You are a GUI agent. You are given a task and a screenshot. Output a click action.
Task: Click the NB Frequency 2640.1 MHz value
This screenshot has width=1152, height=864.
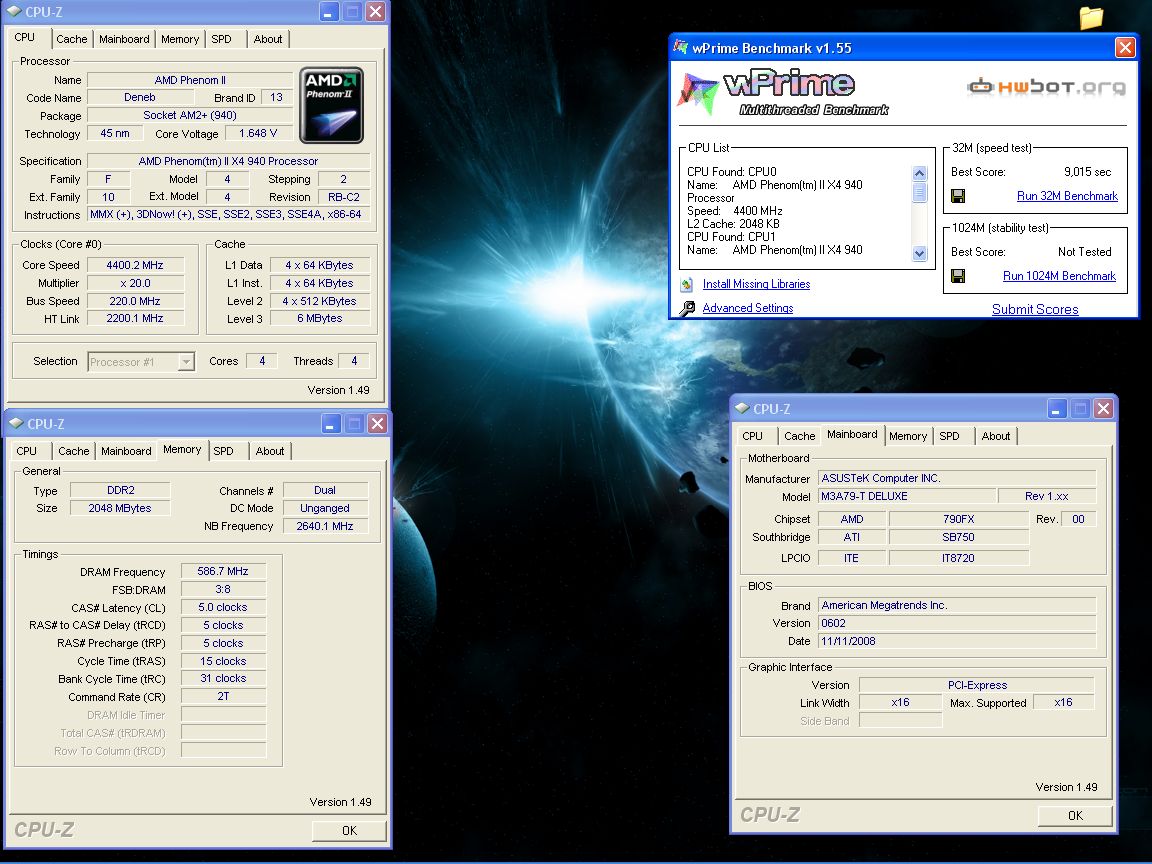pyautogui.click(x=325, y=527)
